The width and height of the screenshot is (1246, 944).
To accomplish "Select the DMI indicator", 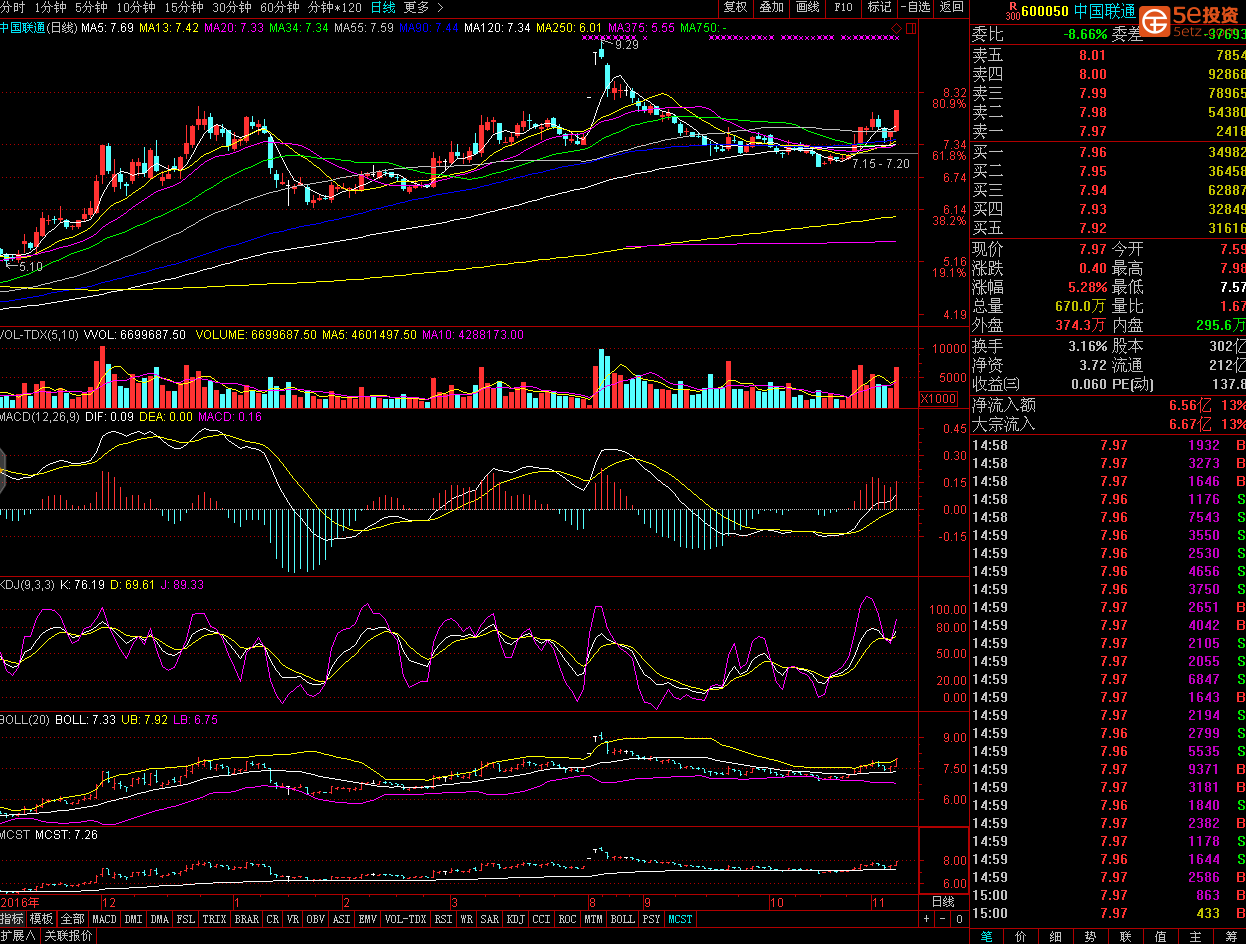I will 133,919.
